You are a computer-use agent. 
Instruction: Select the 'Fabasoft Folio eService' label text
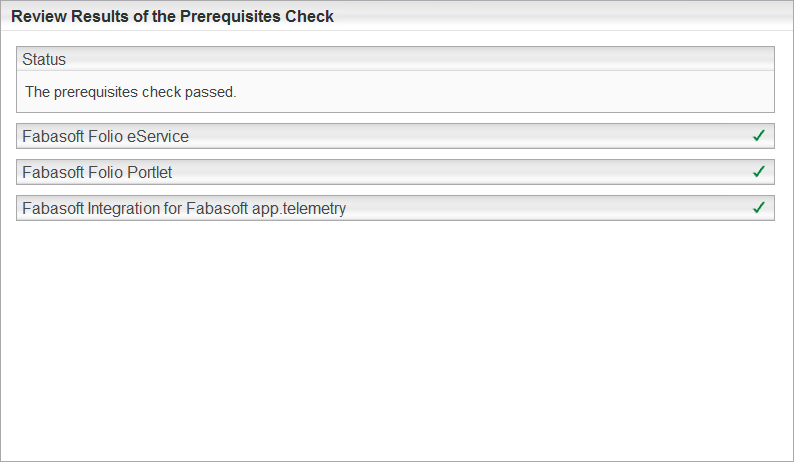pyautogui.click(x=105, y=136)
